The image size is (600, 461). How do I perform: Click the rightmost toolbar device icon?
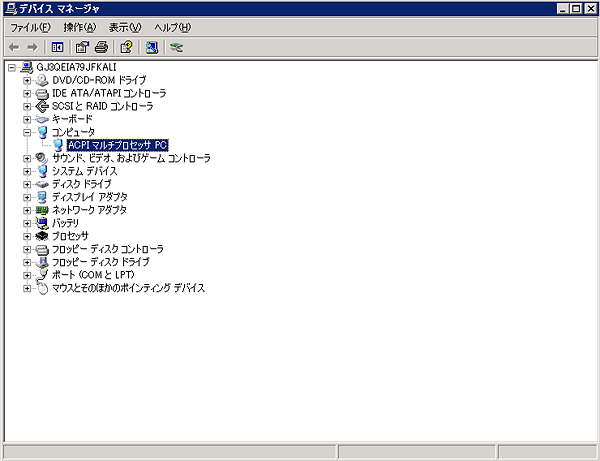177,47
